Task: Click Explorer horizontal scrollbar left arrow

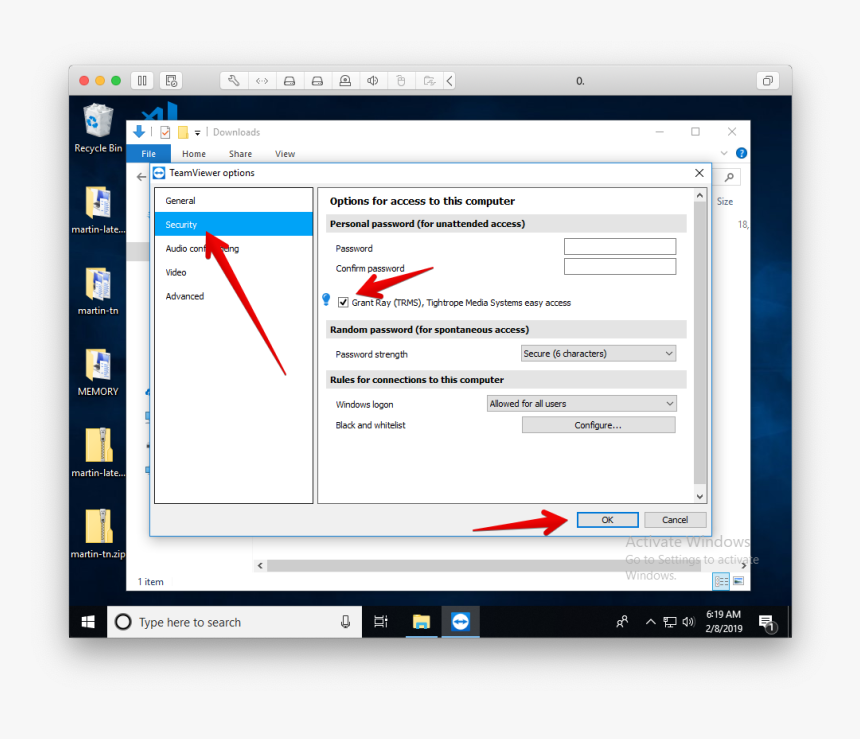Action: pyautogui.click(x=260, y=566)
